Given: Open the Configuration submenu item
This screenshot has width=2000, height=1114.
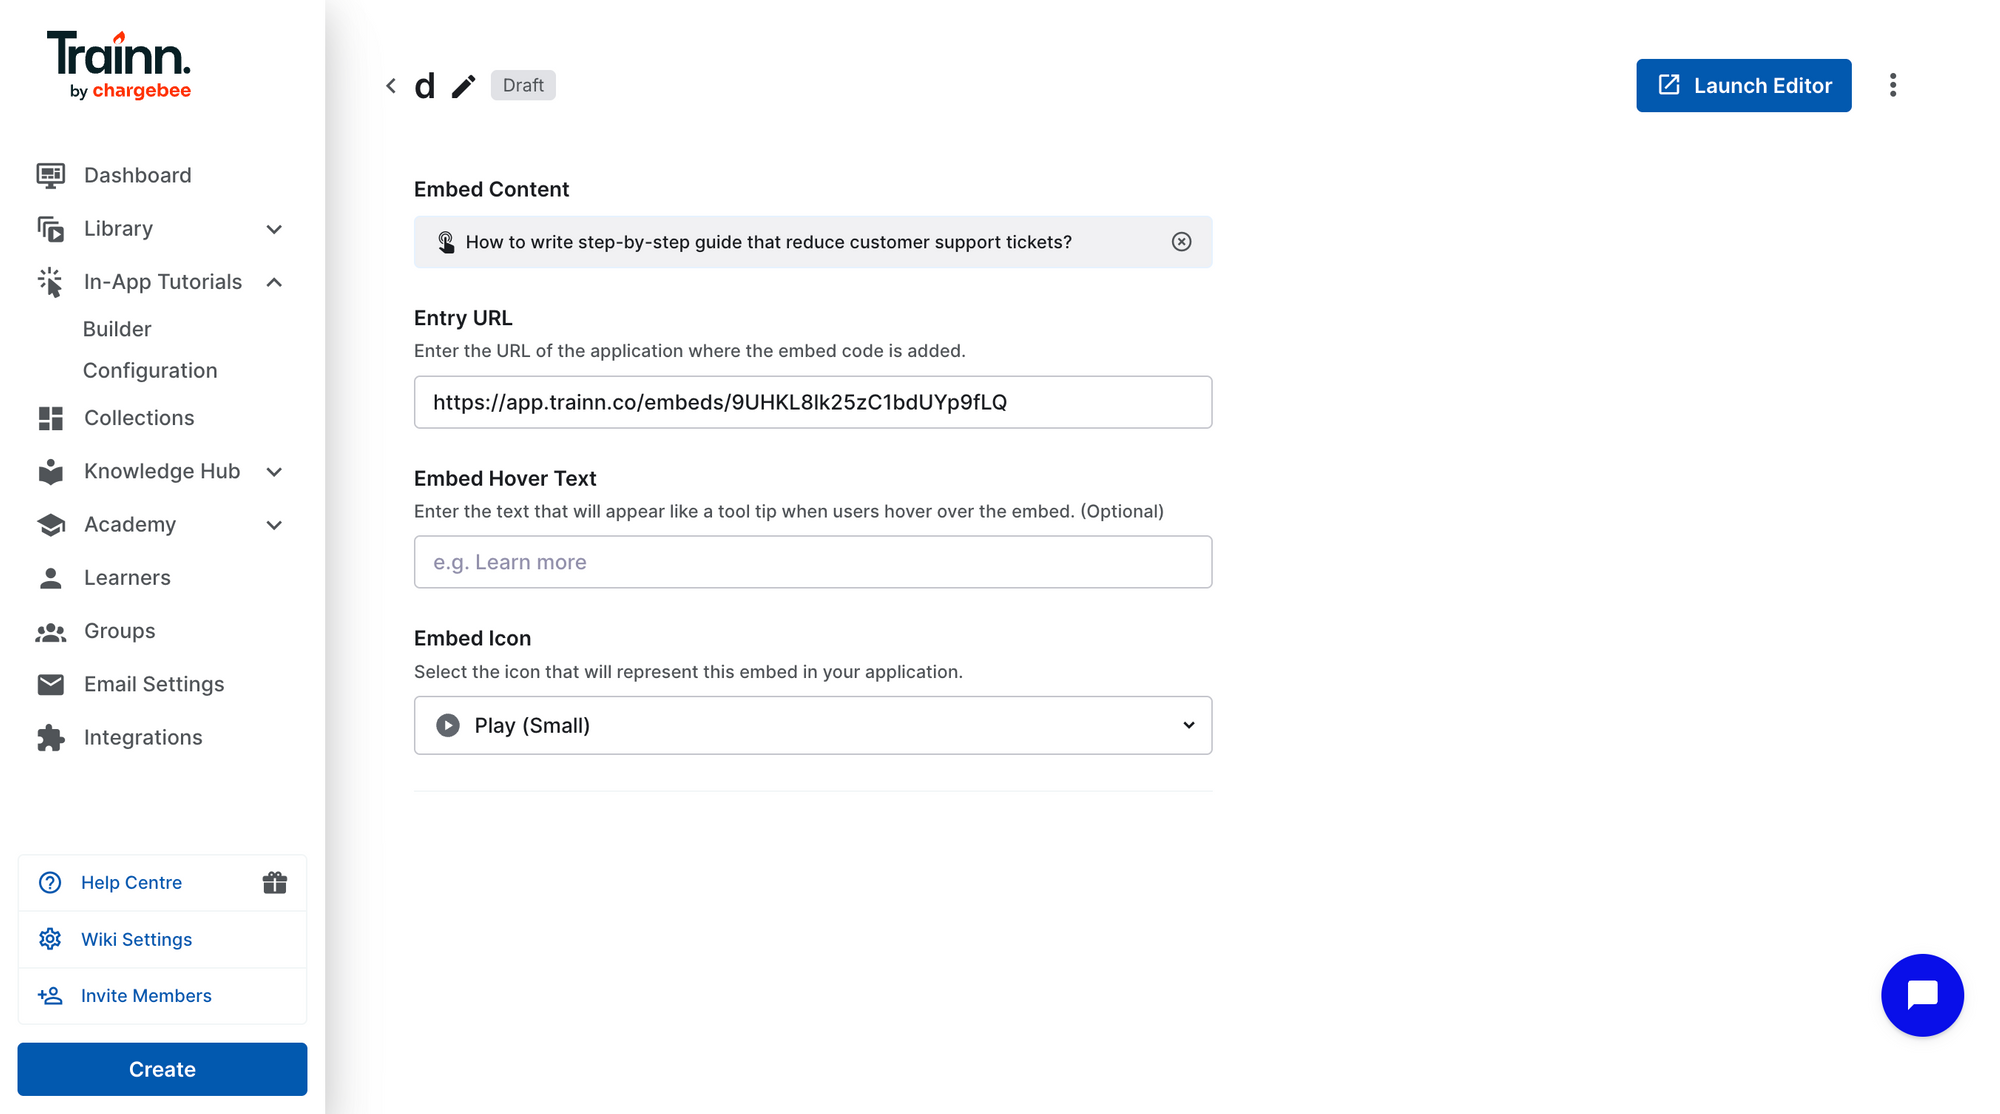Looking at the screenshot, I should click(x=150, y=371).
